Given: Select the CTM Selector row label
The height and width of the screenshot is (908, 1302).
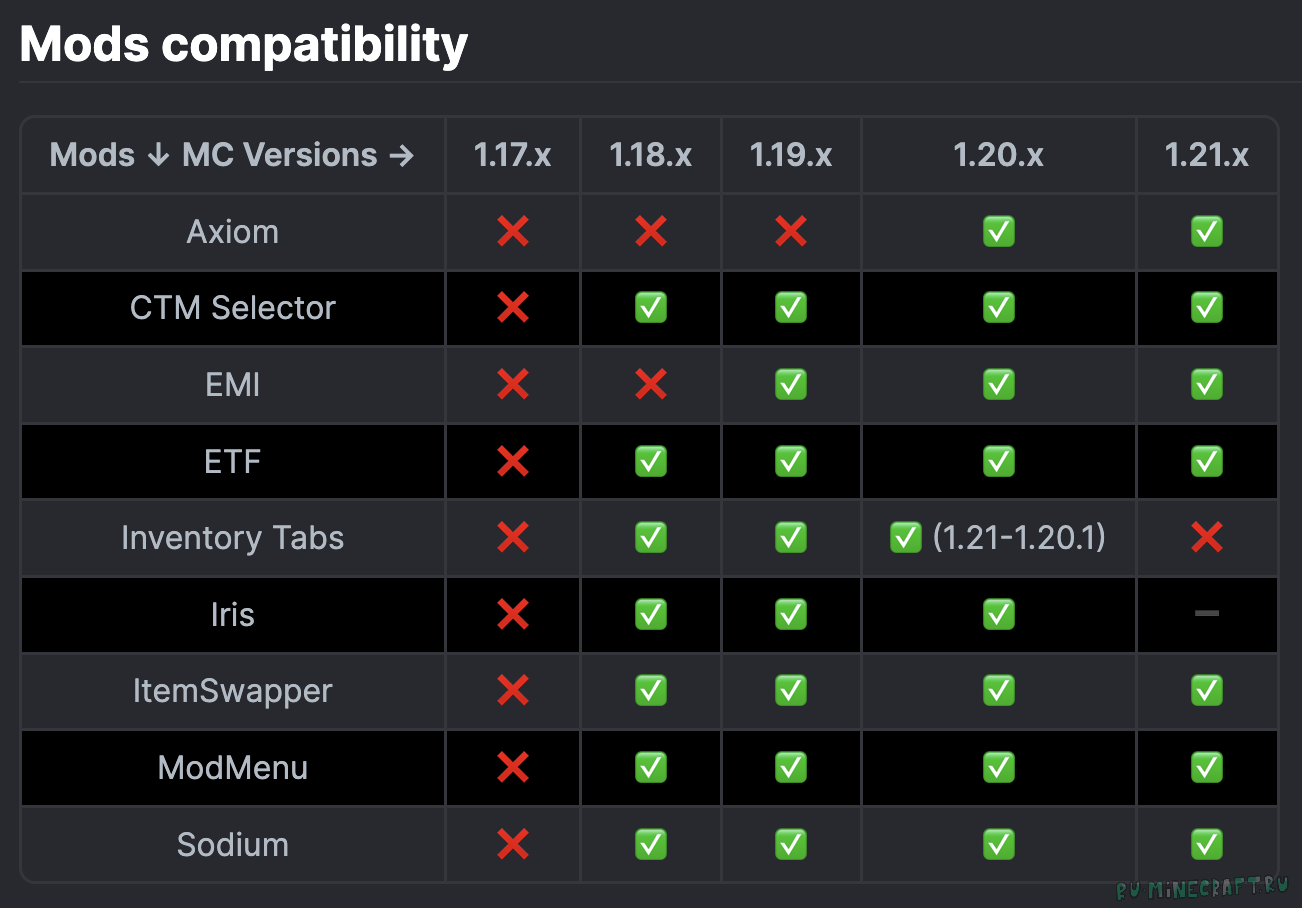Looking at the screenshot, I should click(233, 308).
